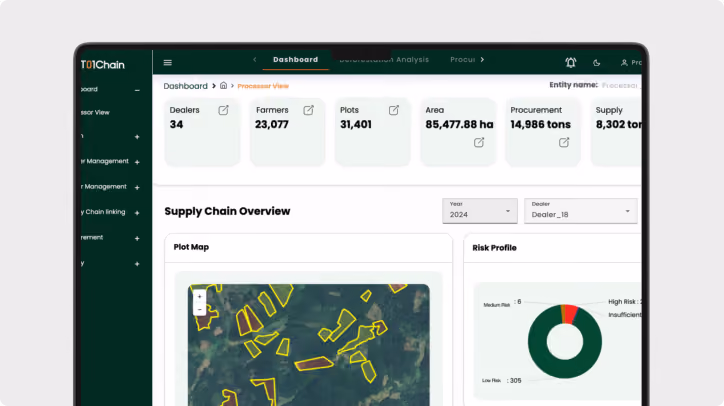Click the Area value 85,477.88 ha
The width and height of the screenshot is (724, 406).
[459, 124]
